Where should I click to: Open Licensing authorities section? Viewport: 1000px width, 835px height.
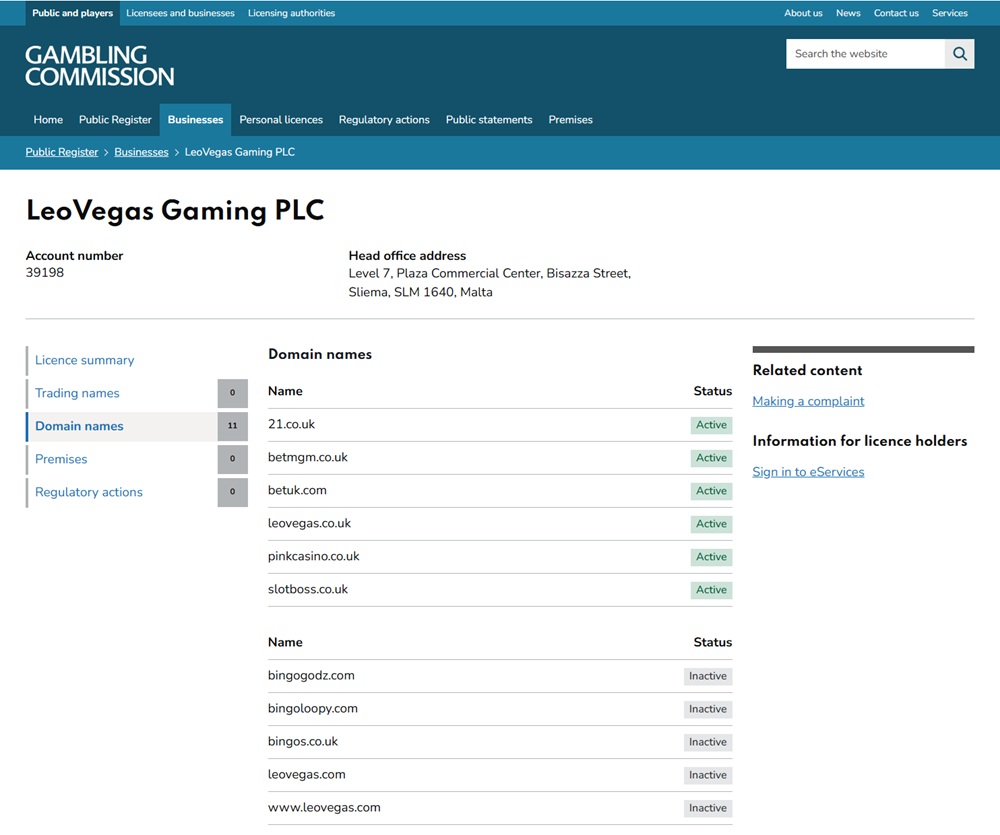point(291,13)
